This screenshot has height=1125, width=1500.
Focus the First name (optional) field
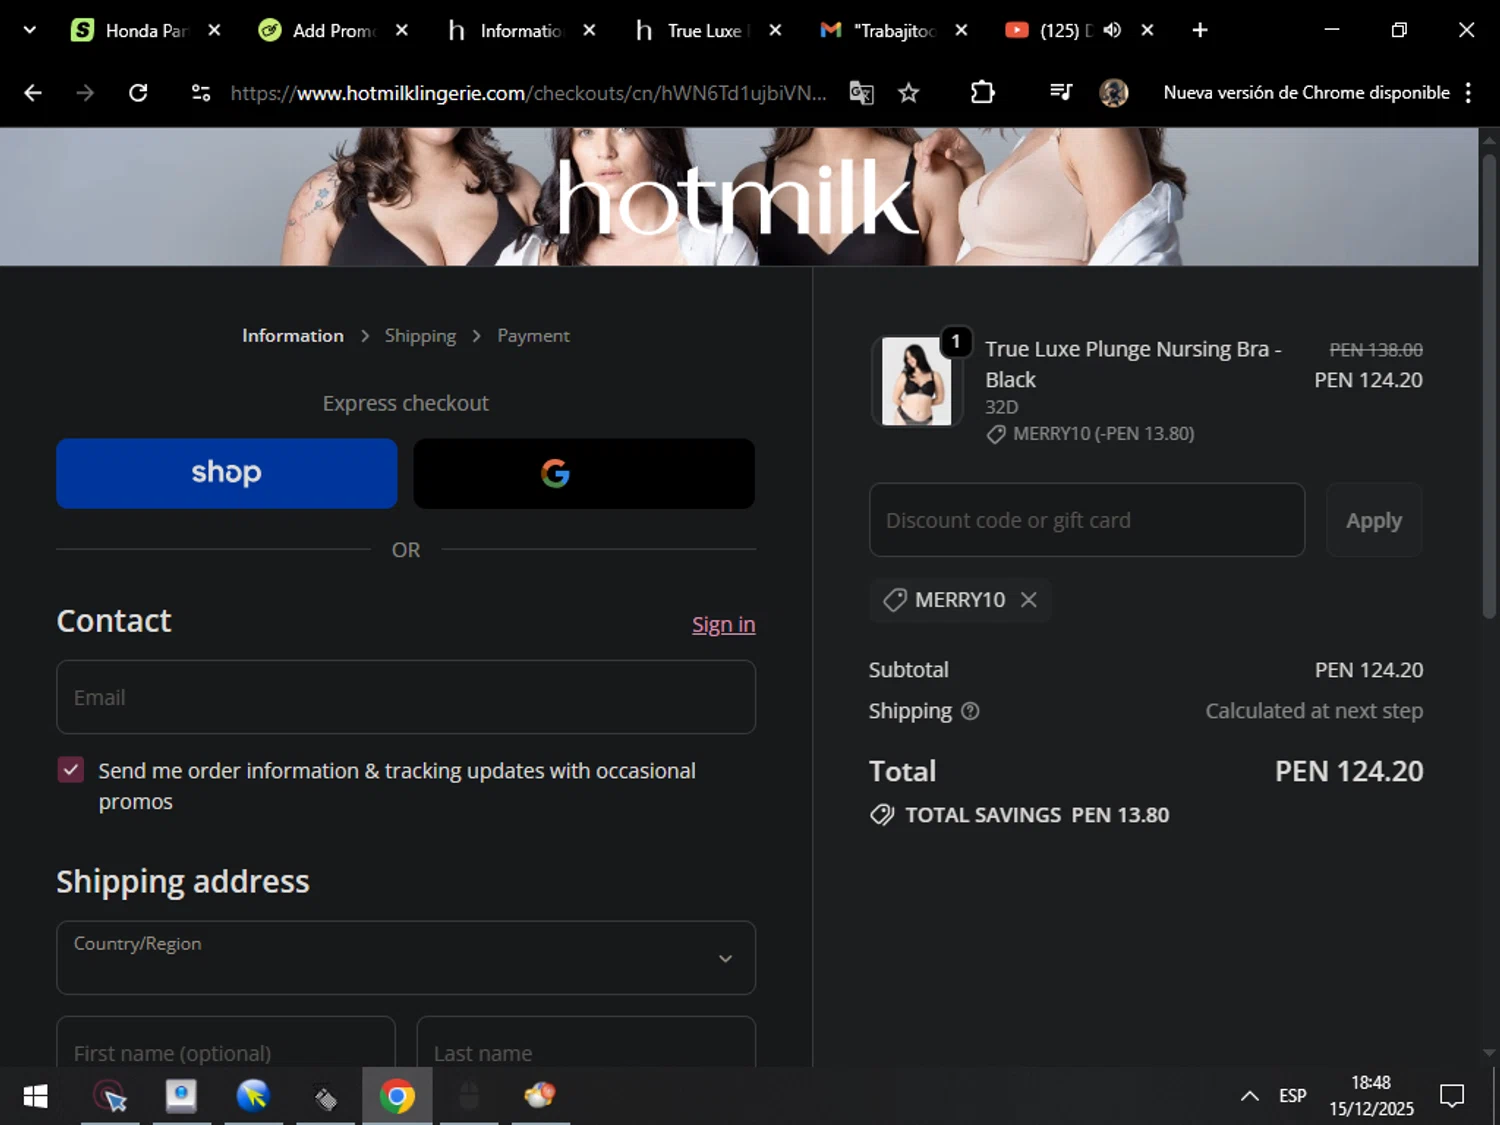226,1042
